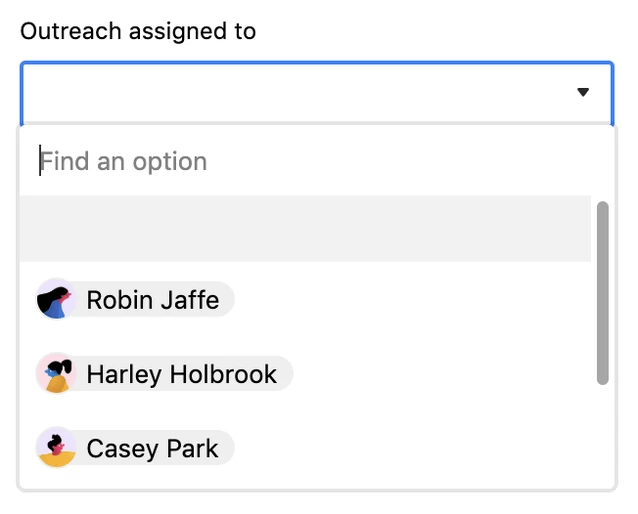Choose the Robin Jaffe name label
The height and width of the screenshot is (514, 638).
153,300
